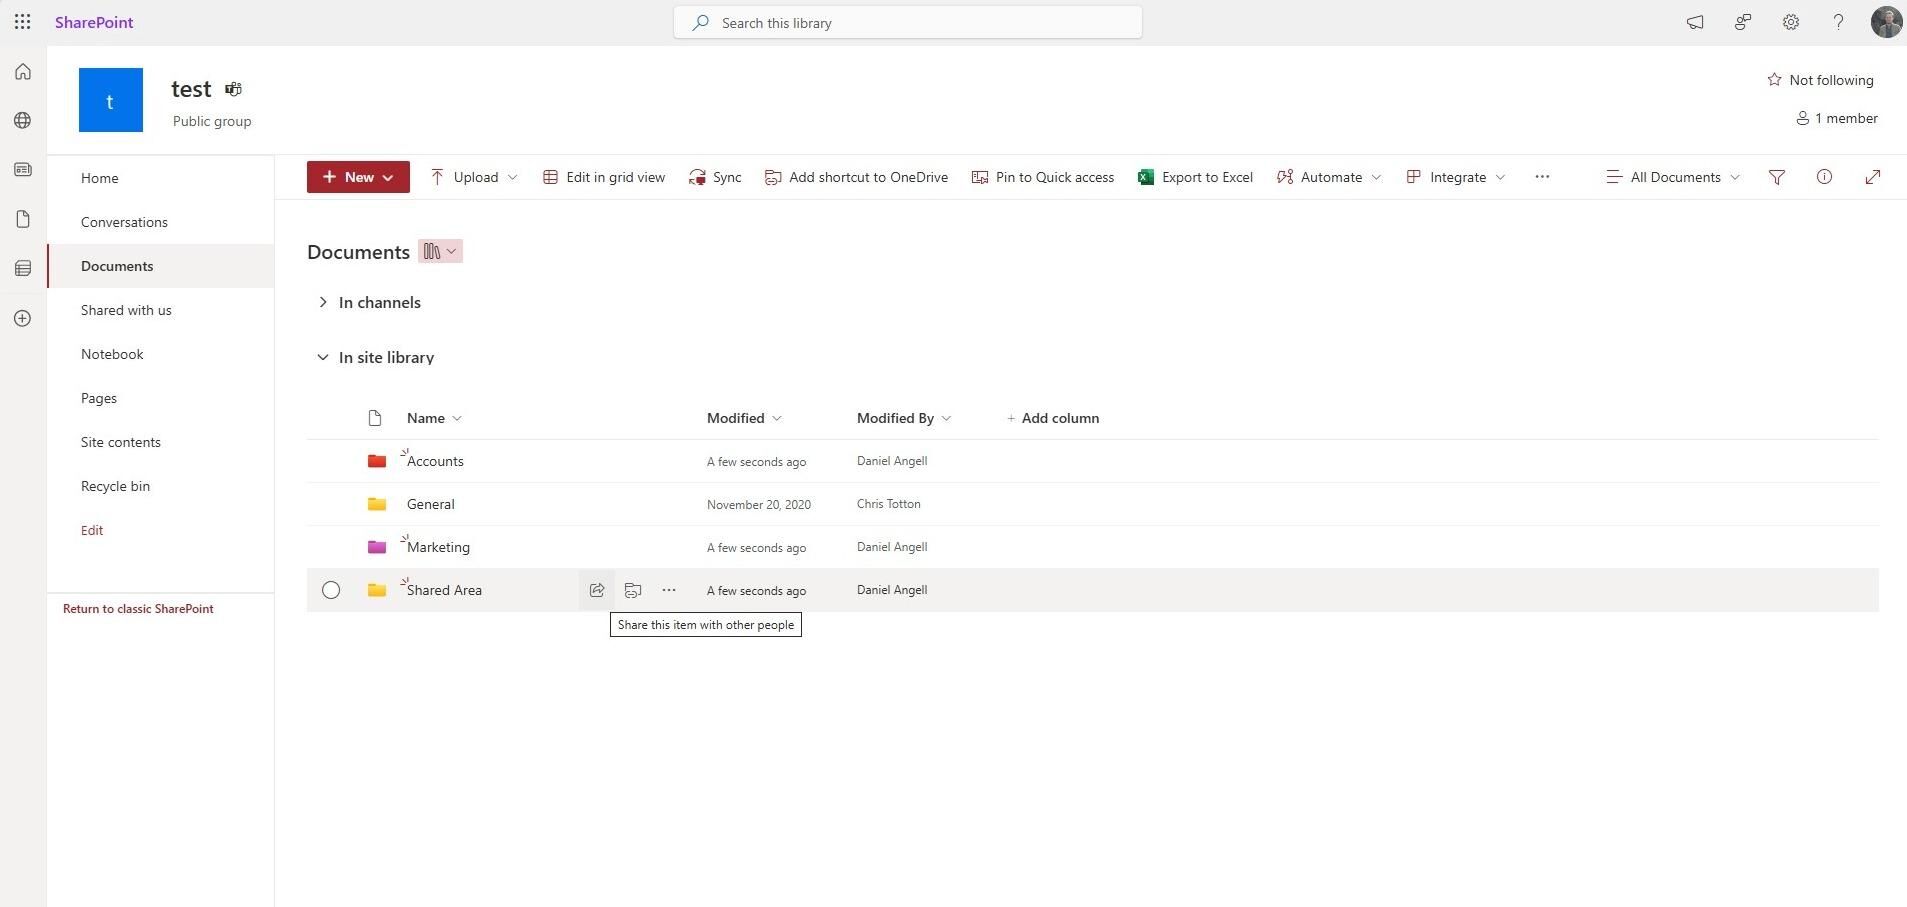Click the Sync button
This screenshot has width=1907, height=907.
[x=715, y=177]
